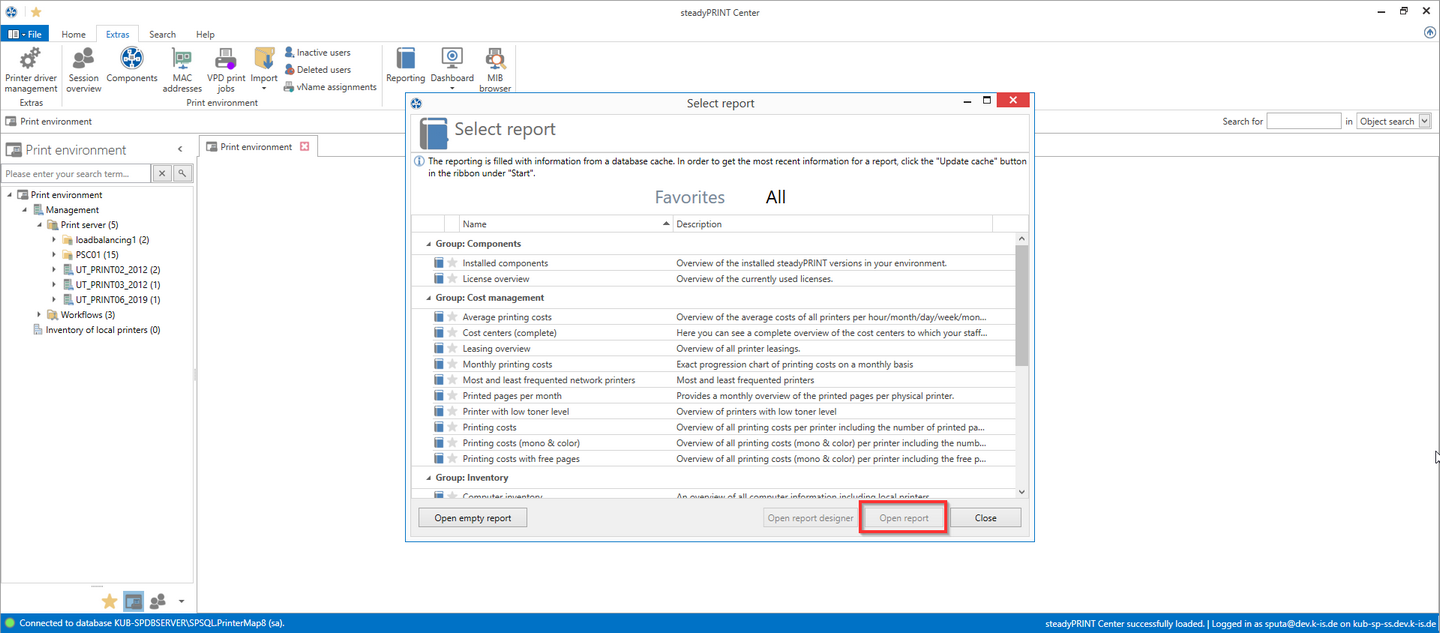Close the Print environment document tab
The width and height of the screenshot is (1440, 633).
305,147
